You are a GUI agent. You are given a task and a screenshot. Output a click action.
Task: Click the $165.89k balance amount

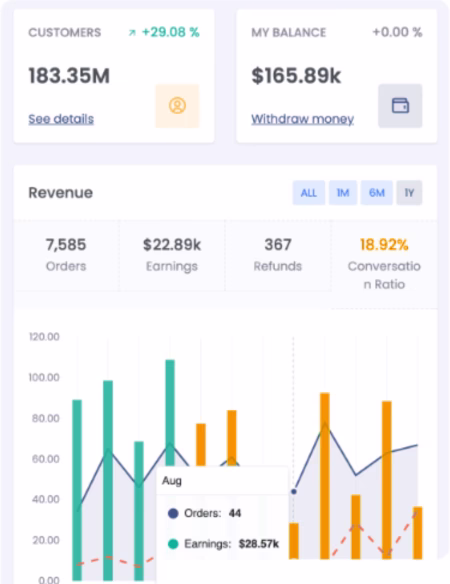[x=296, y=76]
